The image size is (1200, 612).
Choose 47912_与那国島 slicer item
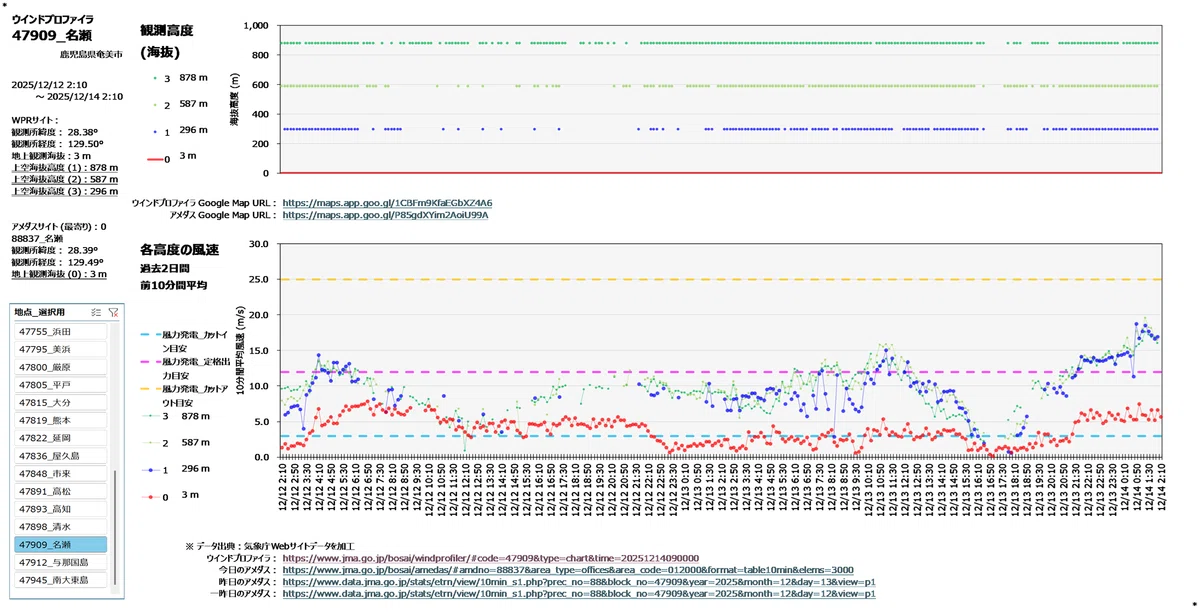61,562
